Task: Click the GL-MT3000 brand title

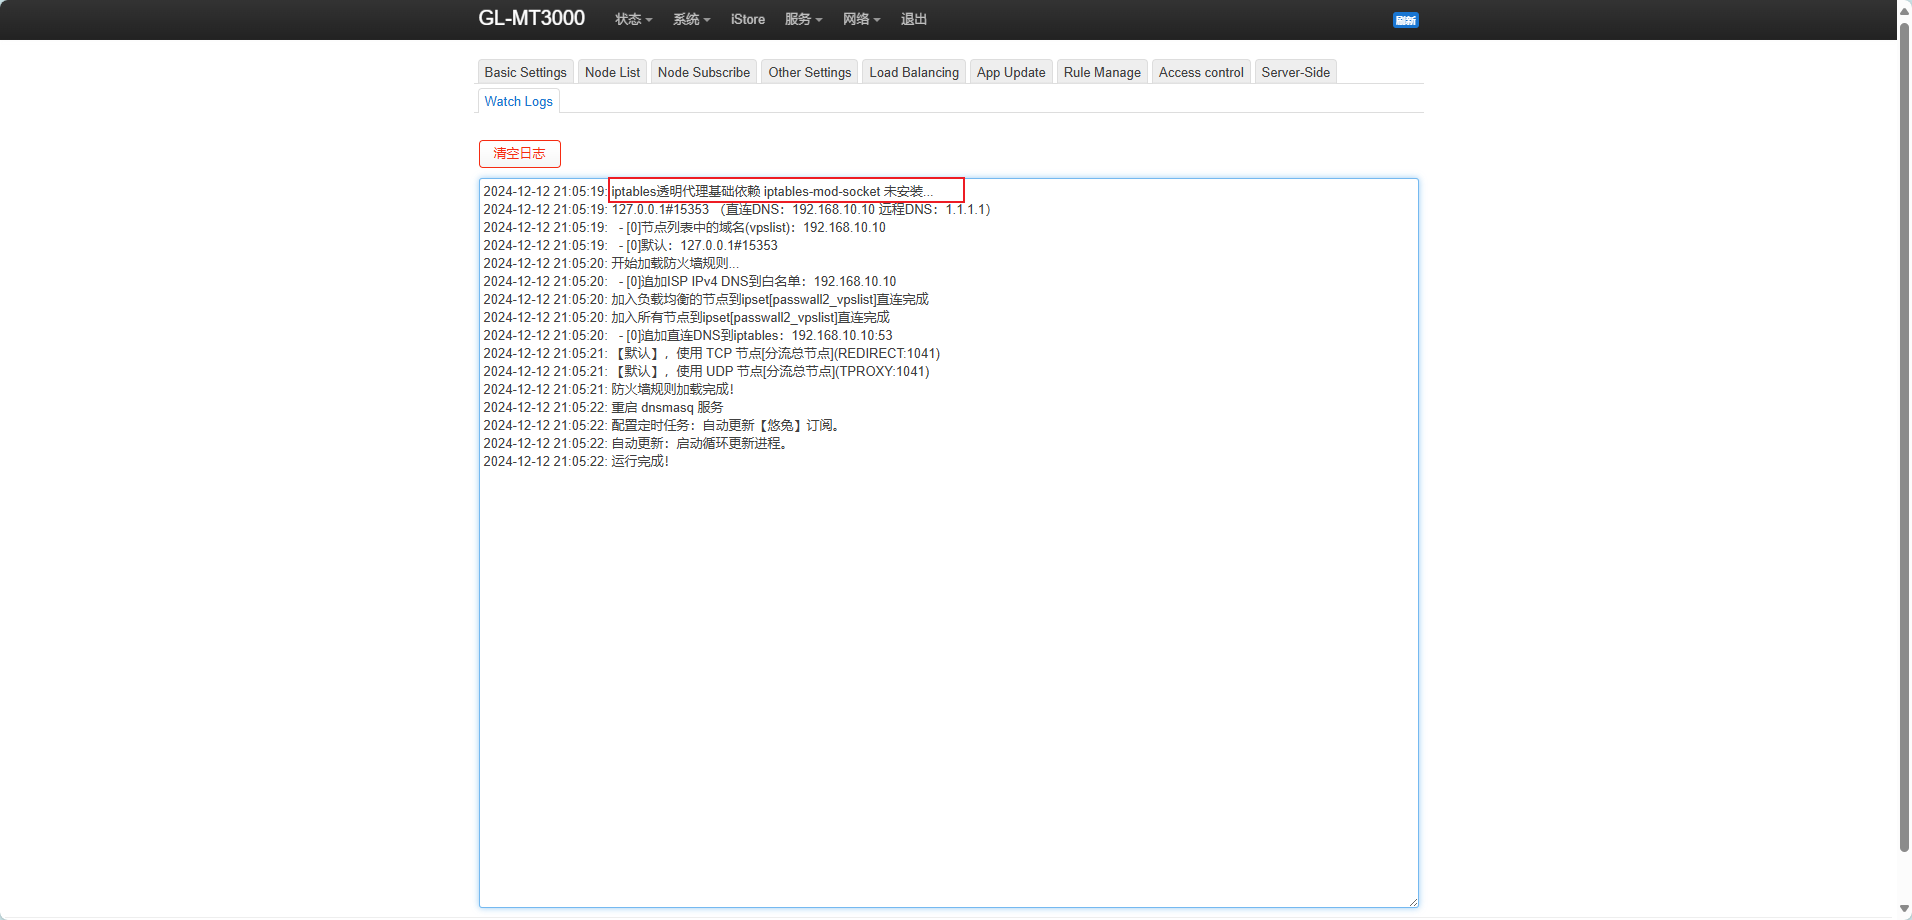Action: click(531, 18)
